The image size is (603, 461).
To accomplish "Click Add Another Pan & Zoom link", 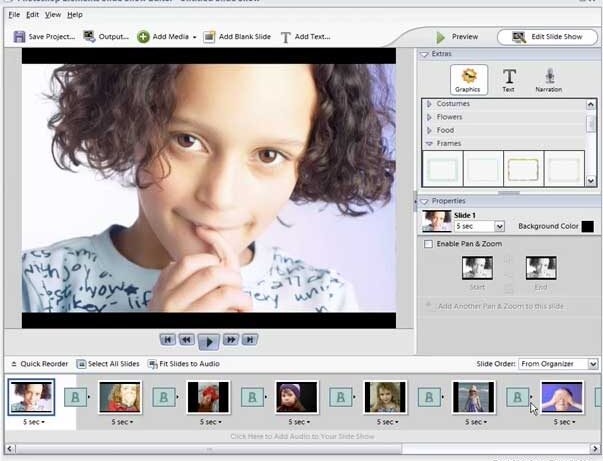I will (501, 306).
